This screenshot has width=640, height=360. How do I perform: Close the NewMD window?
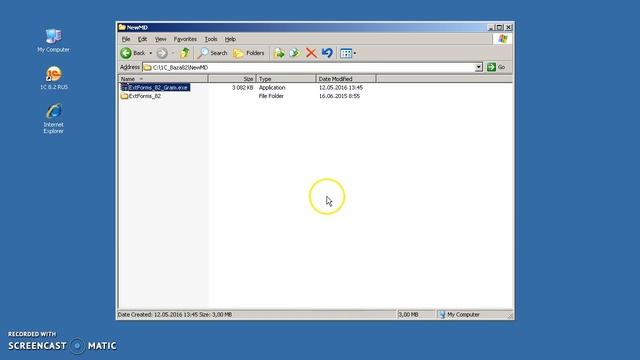tap(509, 27)
